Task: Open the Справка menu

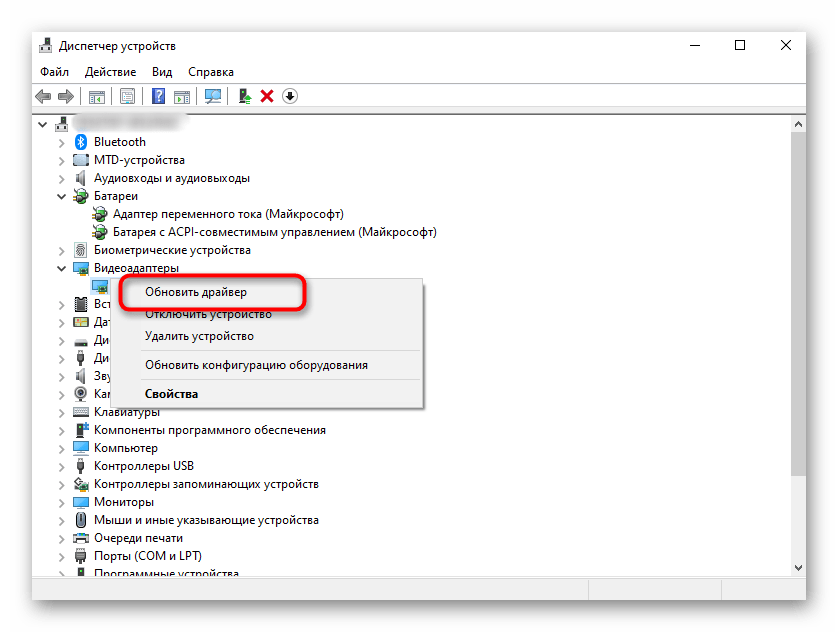Action: tap(210, 72)
